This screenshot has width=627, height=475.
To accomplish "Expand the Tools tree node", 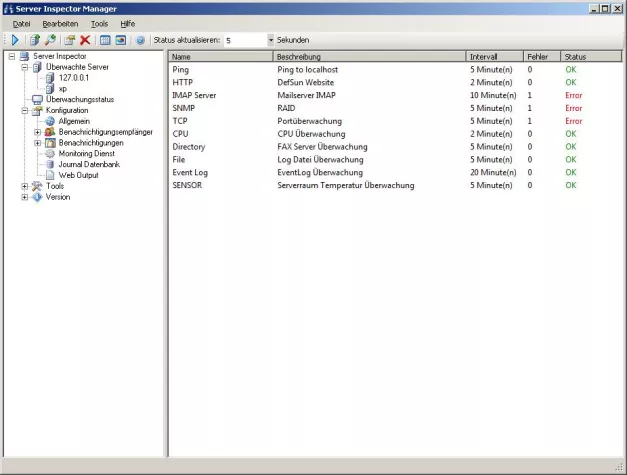I will [x=24, y=186].
